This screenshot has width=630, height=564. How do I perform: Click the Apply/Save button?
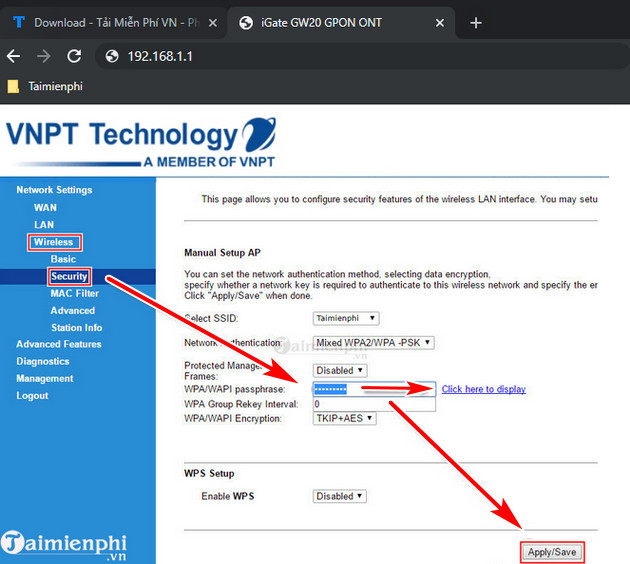point(552,552)
